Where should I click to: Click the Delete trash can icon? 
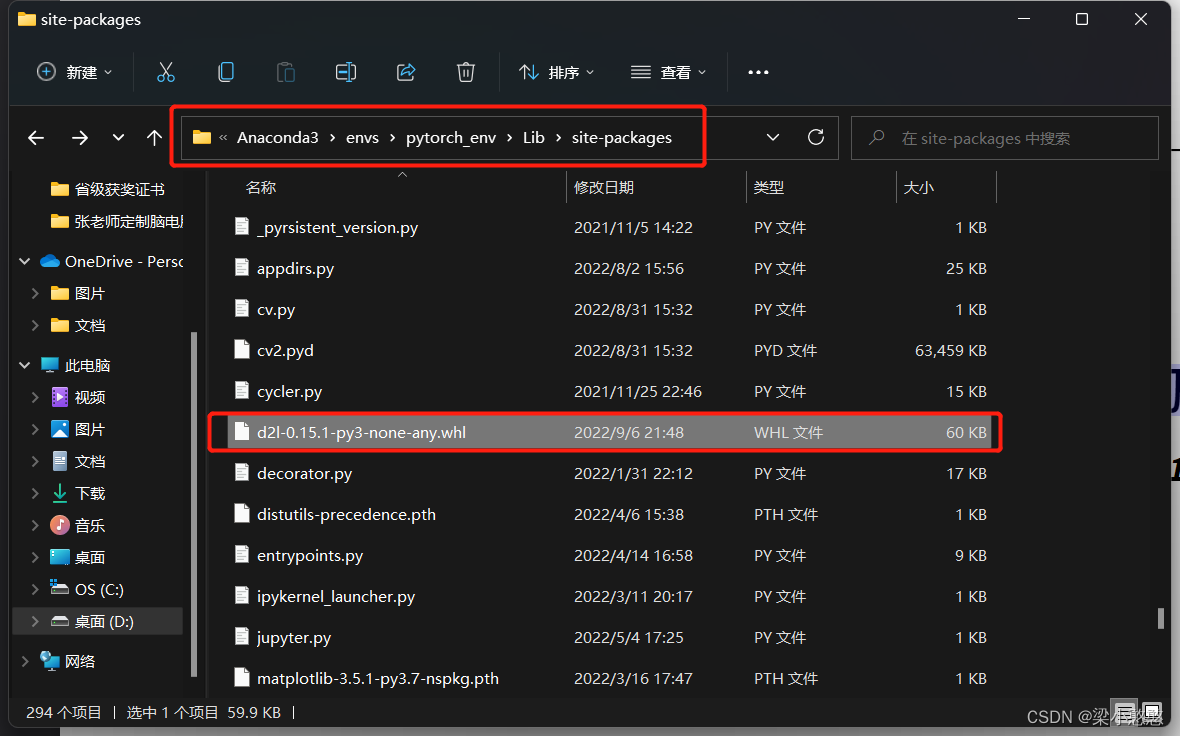click(x=466, y=72)
